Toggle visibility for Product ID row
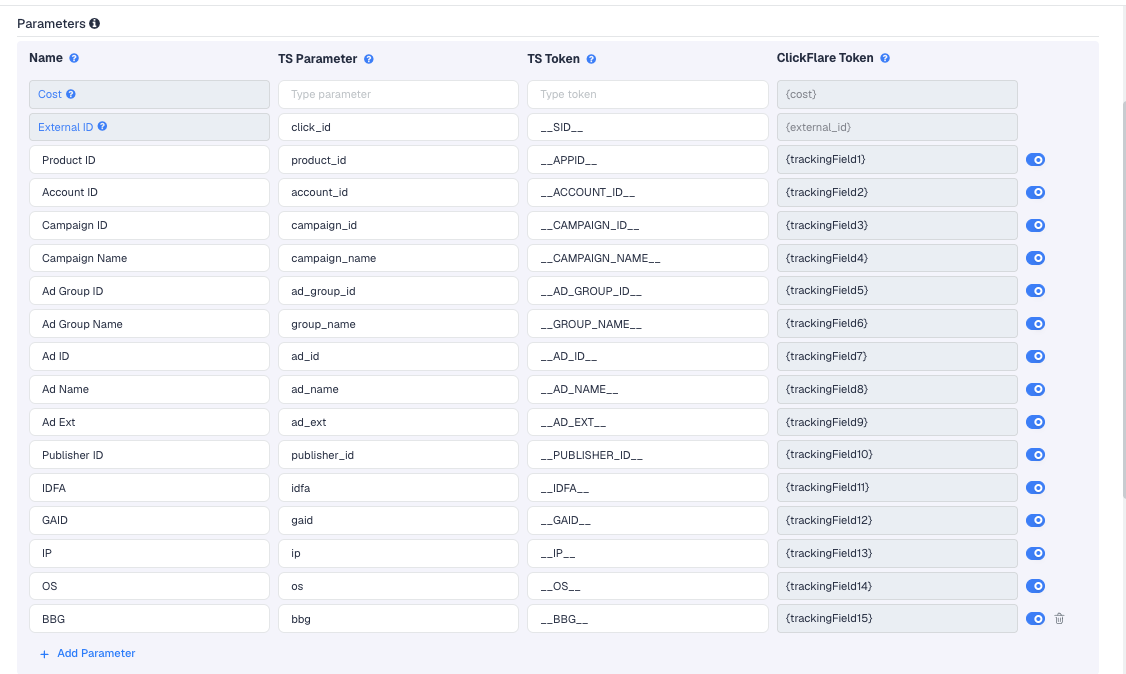 pos(1035,159)
